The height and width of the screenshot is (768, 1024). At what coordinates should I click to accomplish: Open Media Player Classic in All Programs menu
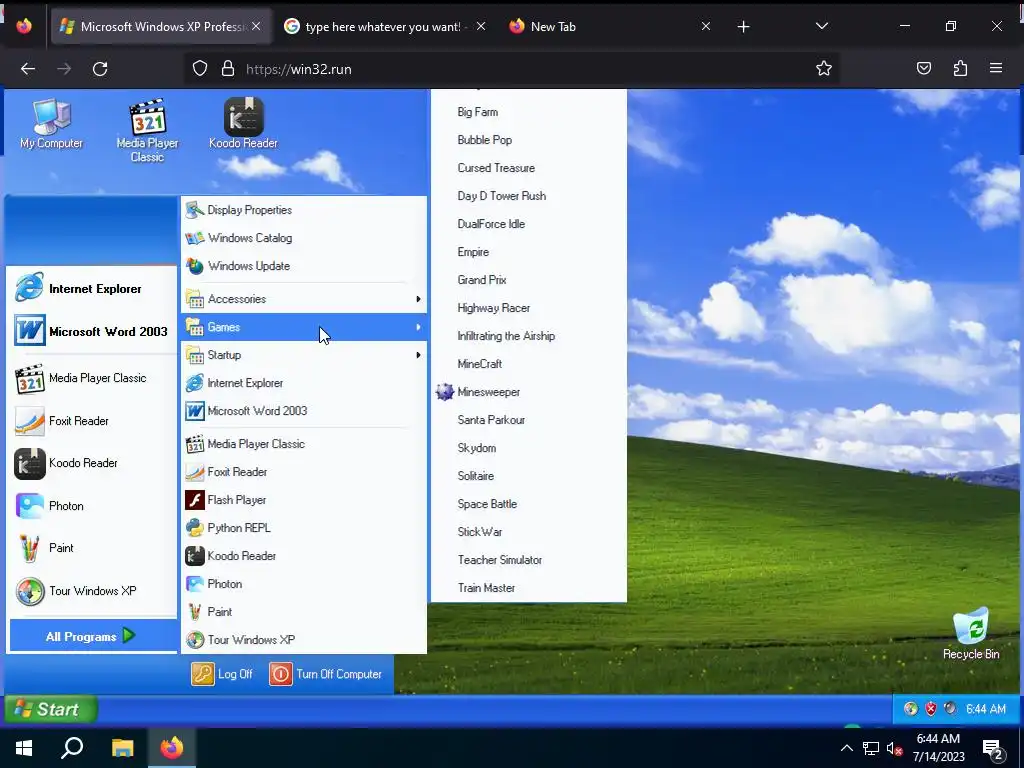304,444
